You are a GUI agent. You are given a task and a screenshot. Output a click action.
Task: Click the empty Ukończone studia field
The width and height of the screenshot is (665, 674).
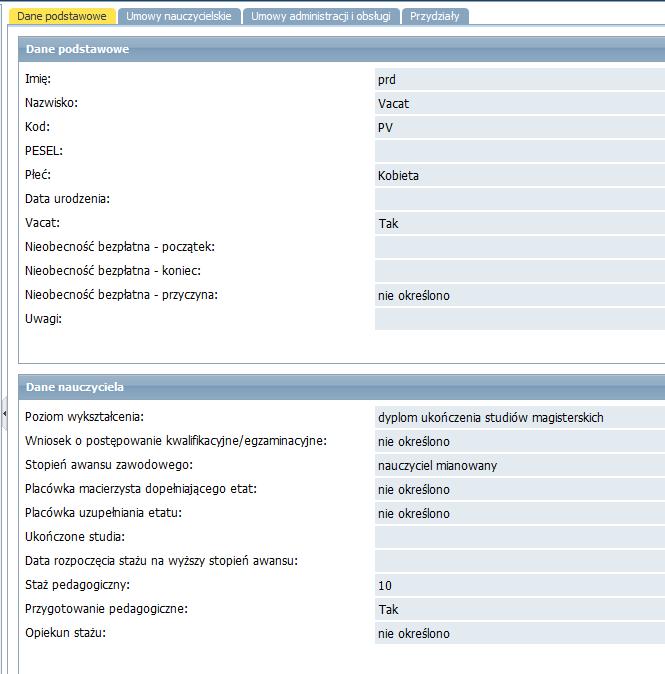[x=520, y=537]
